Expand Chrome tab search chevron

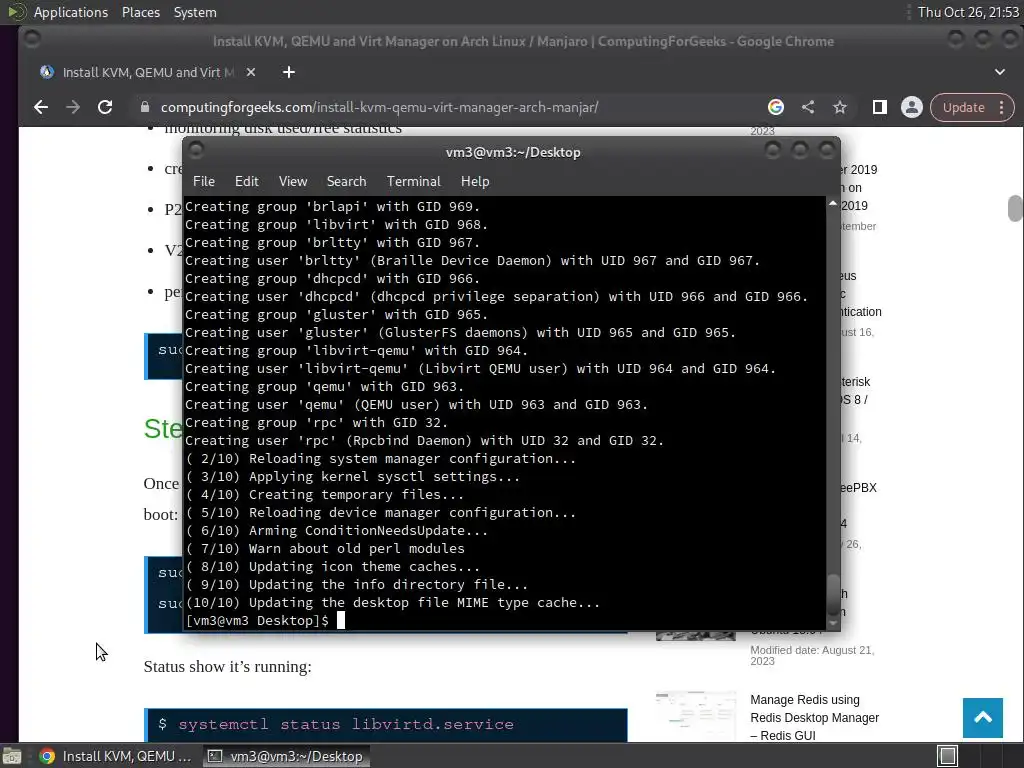tap(1000, 72)
